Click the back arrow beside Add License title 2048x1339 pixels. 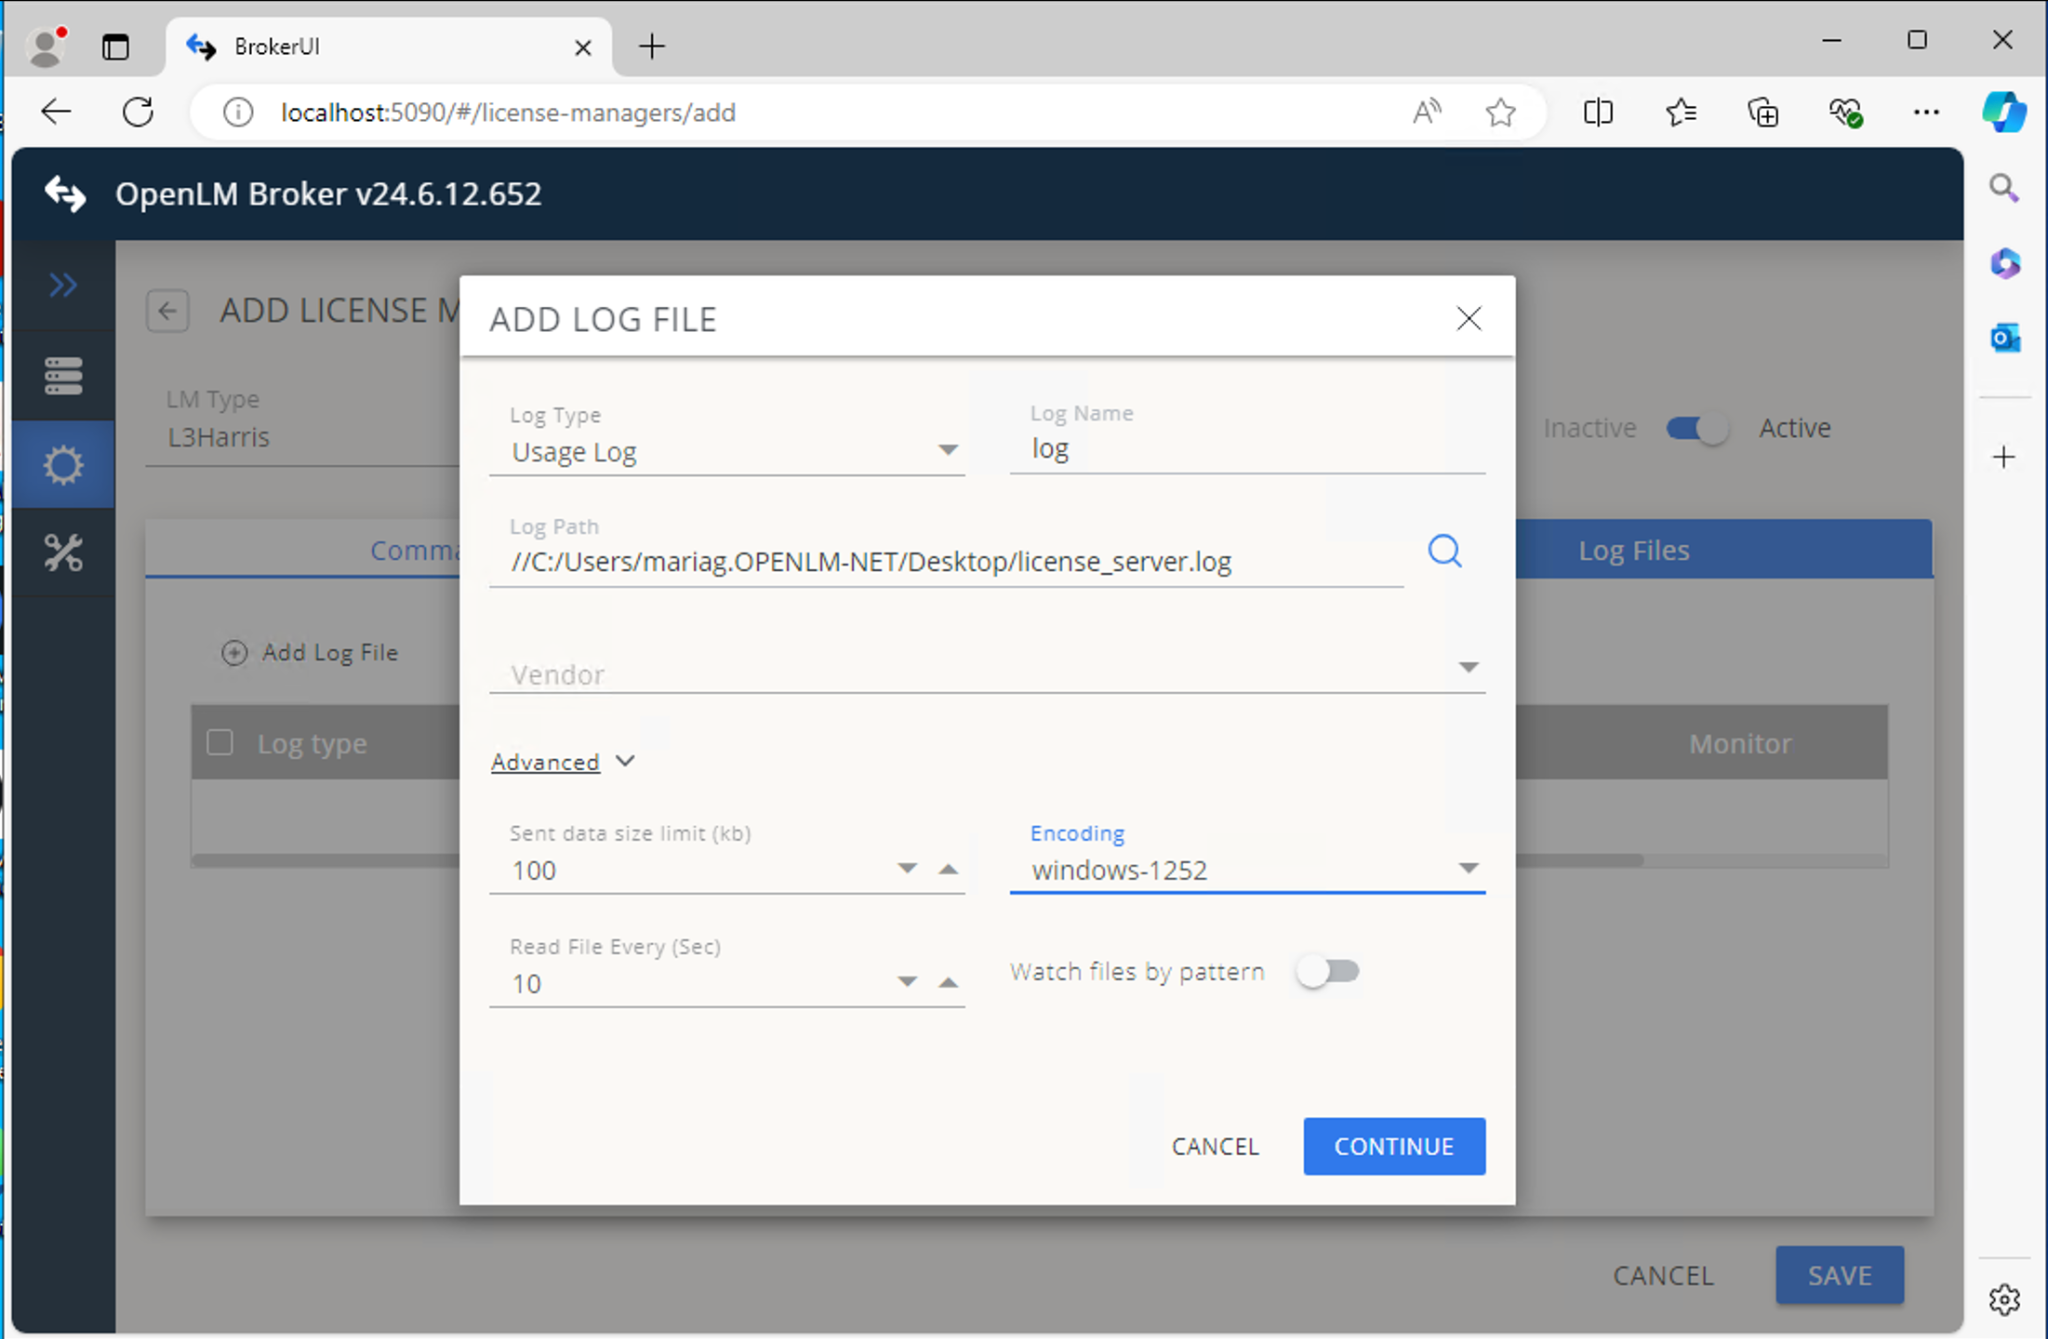168,311
